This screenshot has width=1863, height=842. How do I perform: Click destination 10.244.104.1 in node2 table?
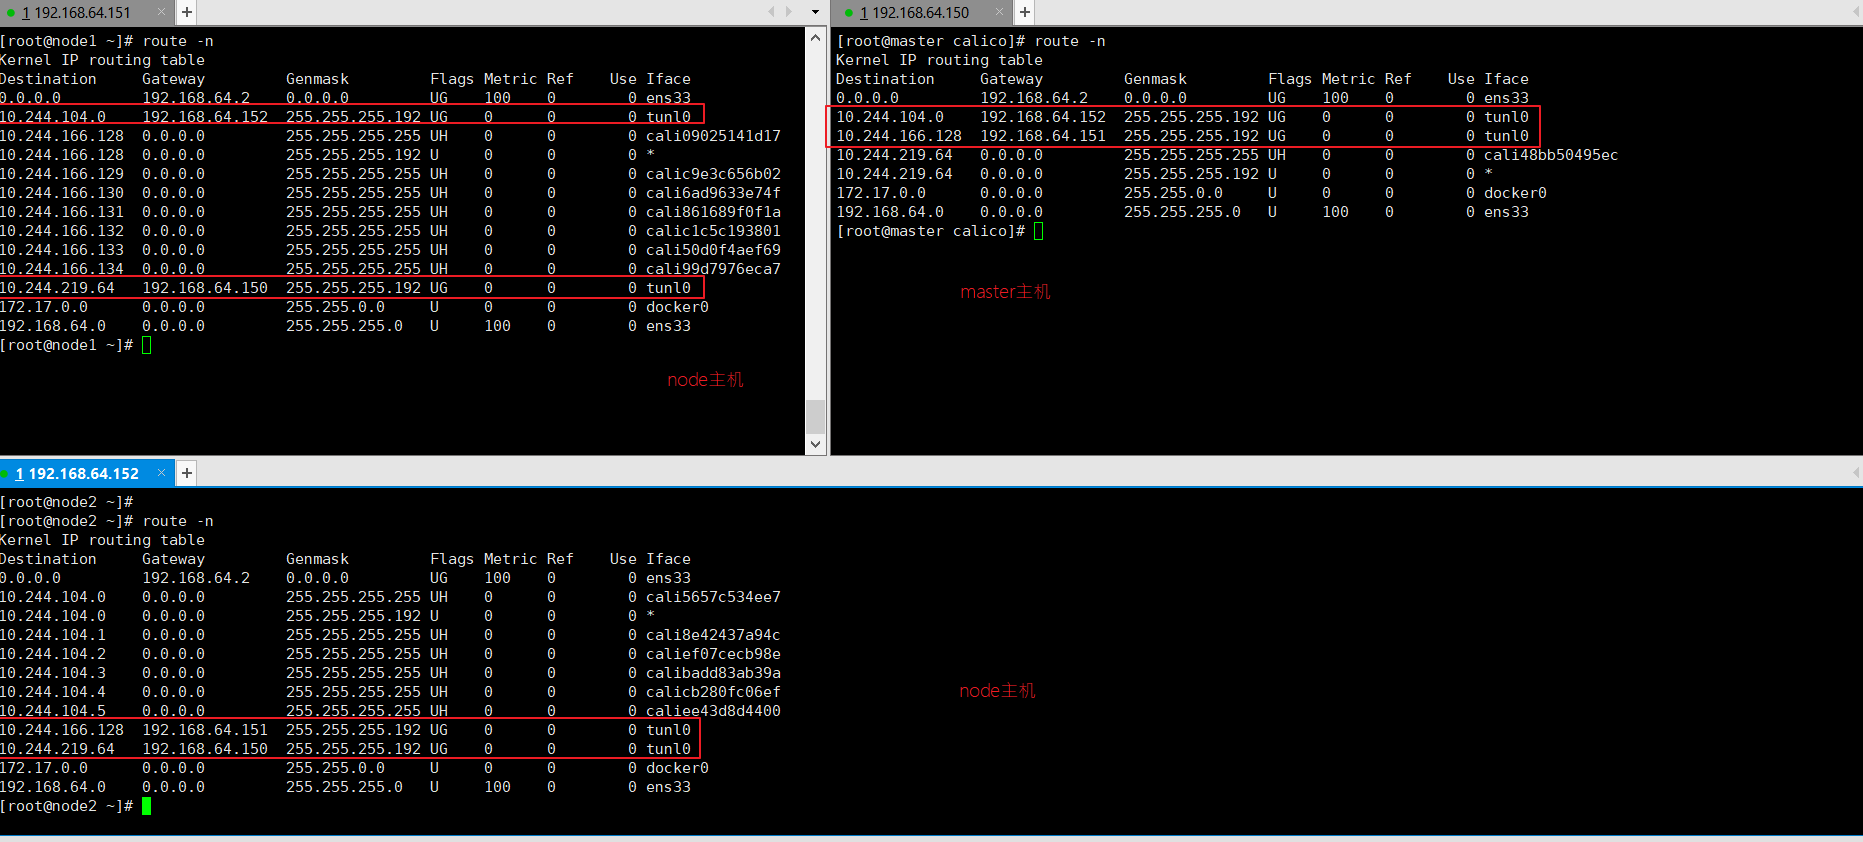click(53, 635)
